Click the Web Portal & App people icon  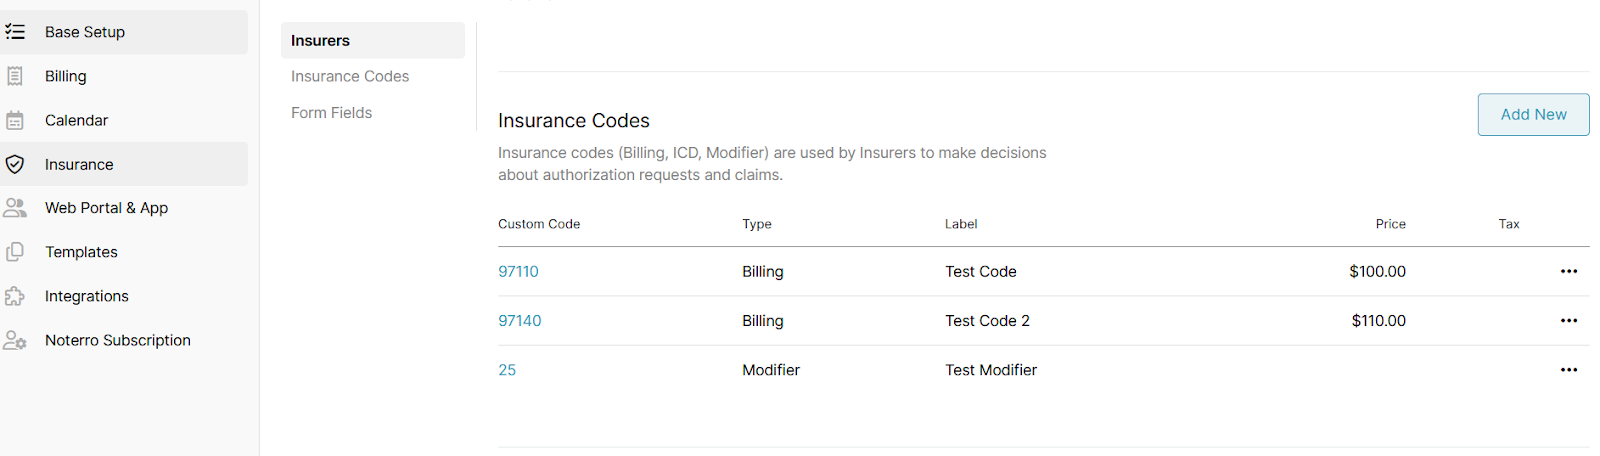pos(15,208)
